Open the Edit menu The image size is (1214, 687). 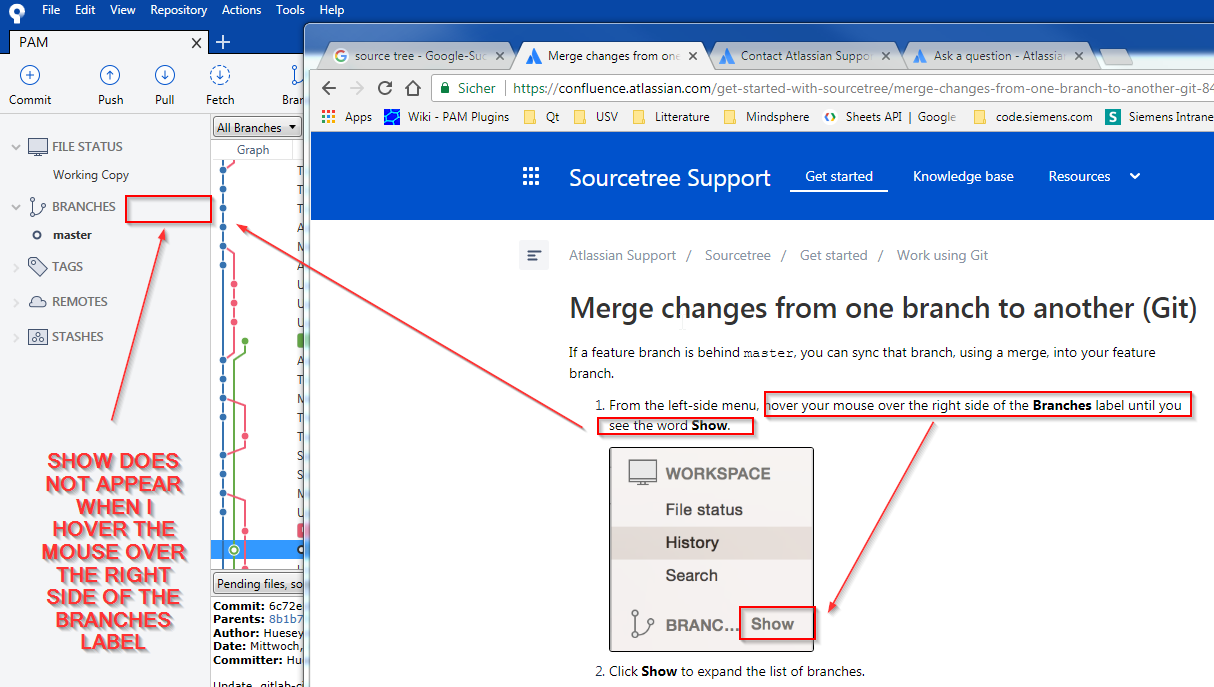pos(85,10)
